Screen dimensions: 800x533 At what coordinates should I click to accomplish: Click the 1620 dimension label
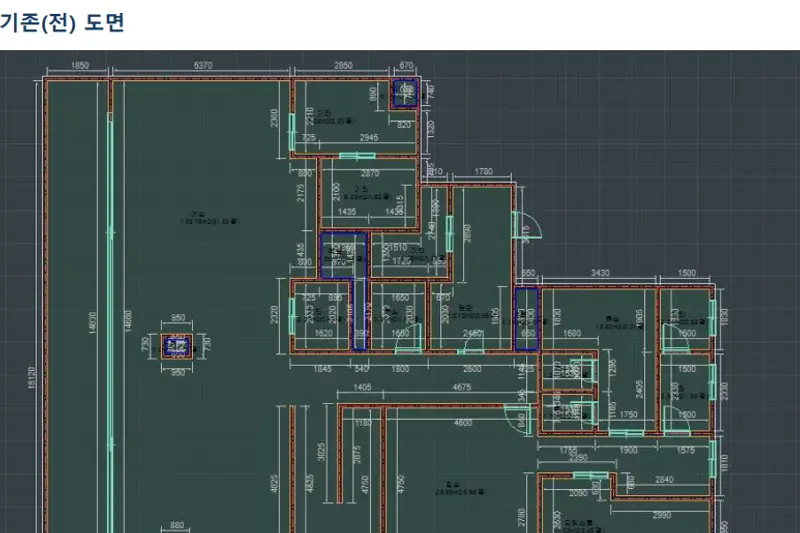(323, 333)
